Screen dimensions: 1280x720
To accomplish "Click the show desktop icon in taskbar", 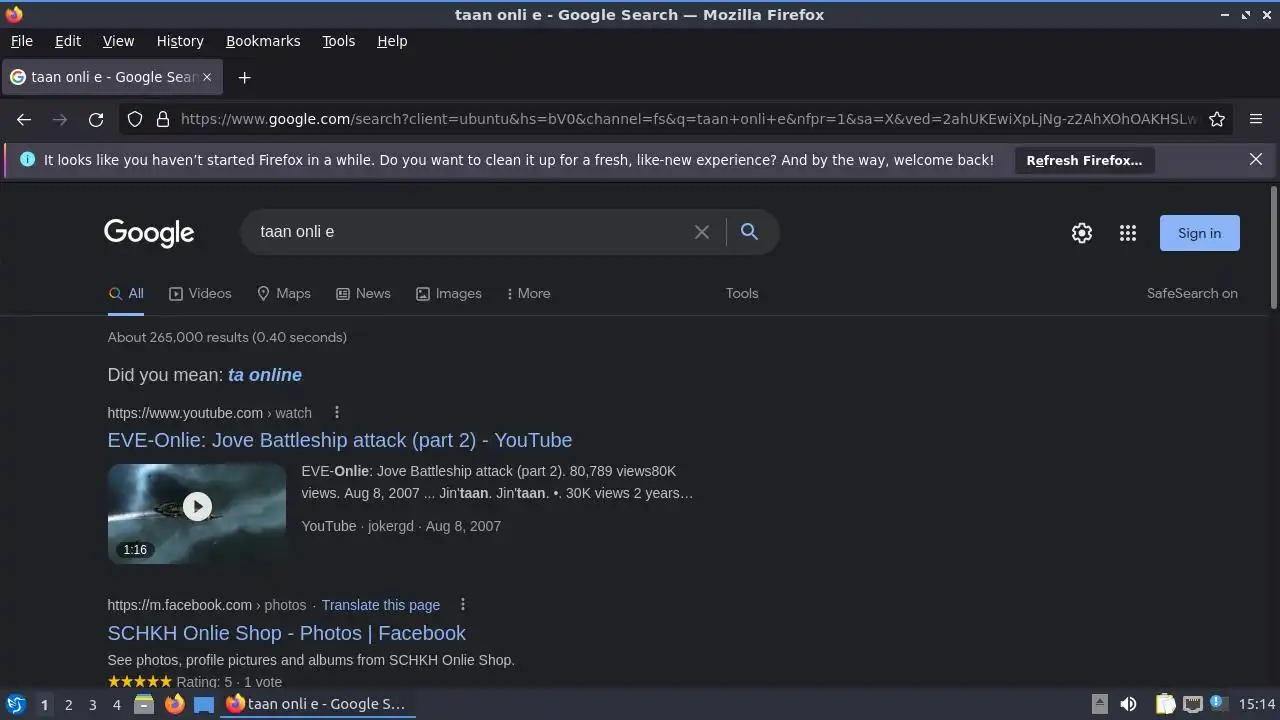I will coord(204,704).
